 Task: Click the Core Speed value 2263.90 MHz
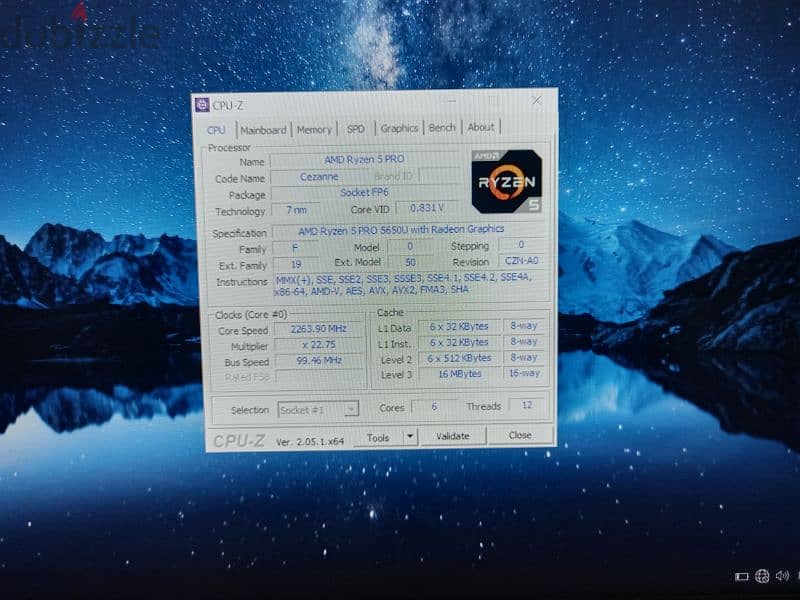pyautogui.click(x=319, y=329)
